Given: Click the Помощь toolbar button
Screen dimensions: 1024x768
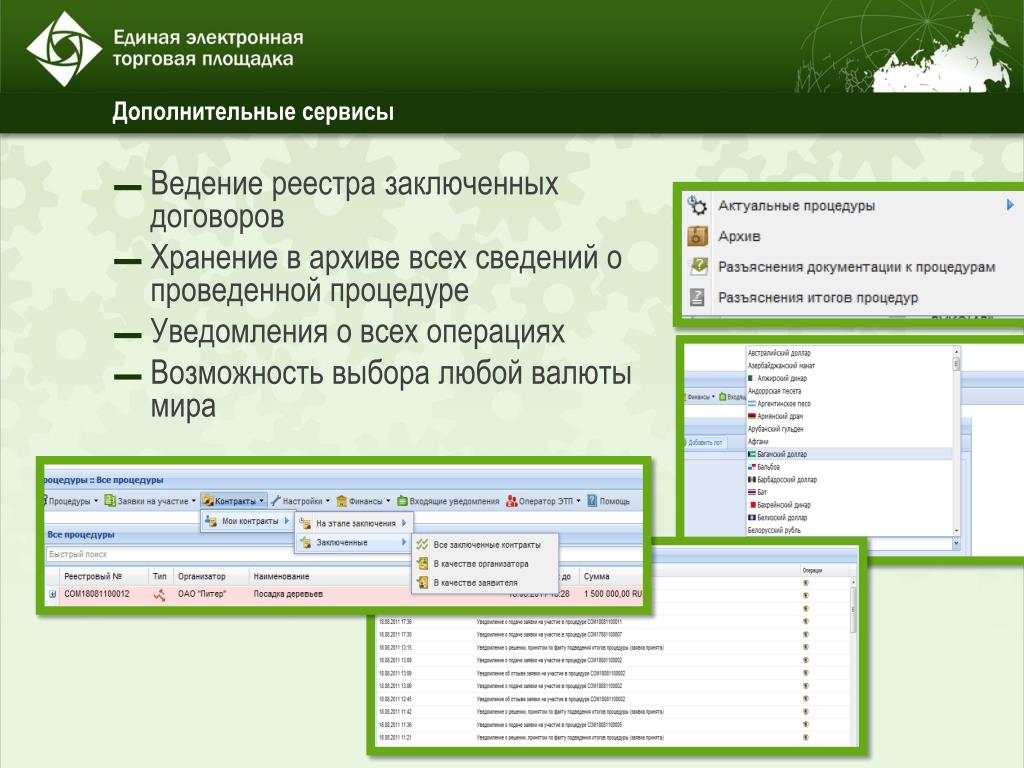Looking at the screenshot, I should (608, 501).
